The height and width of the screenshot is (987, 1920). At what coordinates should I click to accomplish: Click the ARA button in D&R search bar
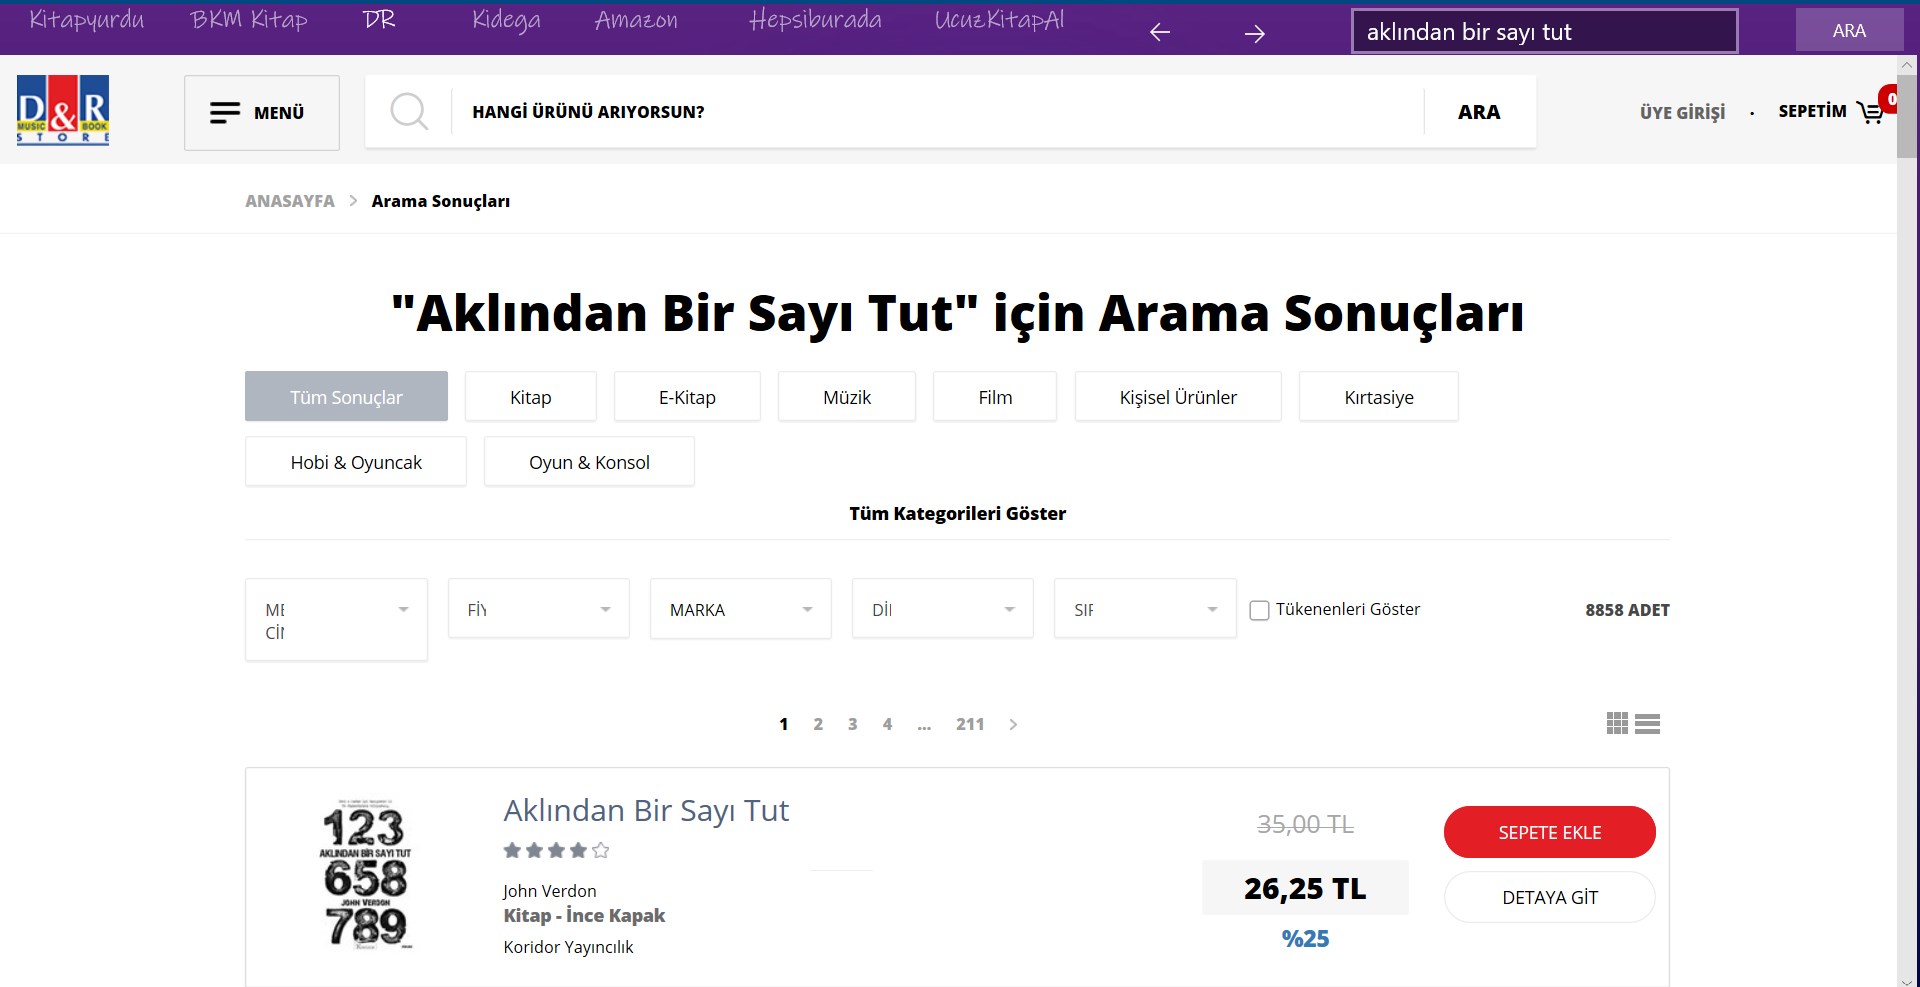[x=1479, y=112]
